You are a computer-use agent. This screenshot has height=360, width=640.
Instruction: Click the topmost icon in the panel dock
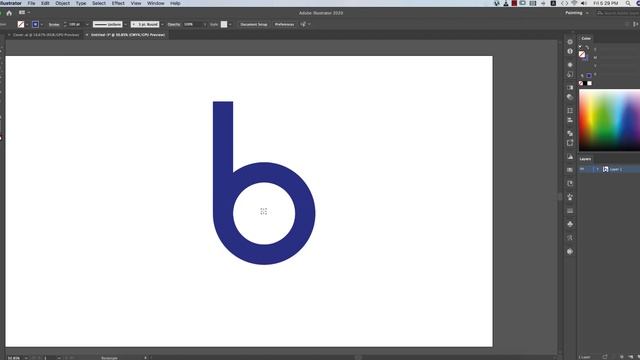click(x=570, y=42)
